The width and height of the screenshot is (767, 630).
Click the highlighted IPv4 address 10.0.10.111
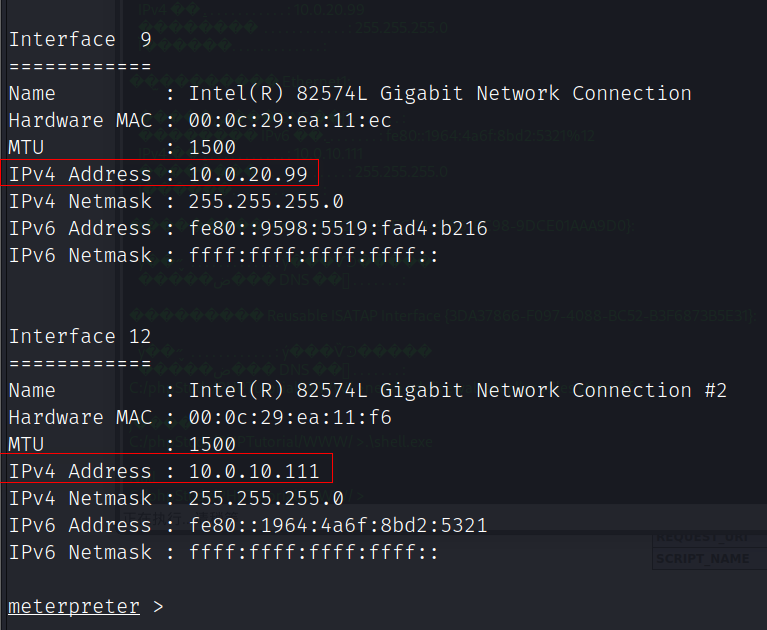click(254, 471)
